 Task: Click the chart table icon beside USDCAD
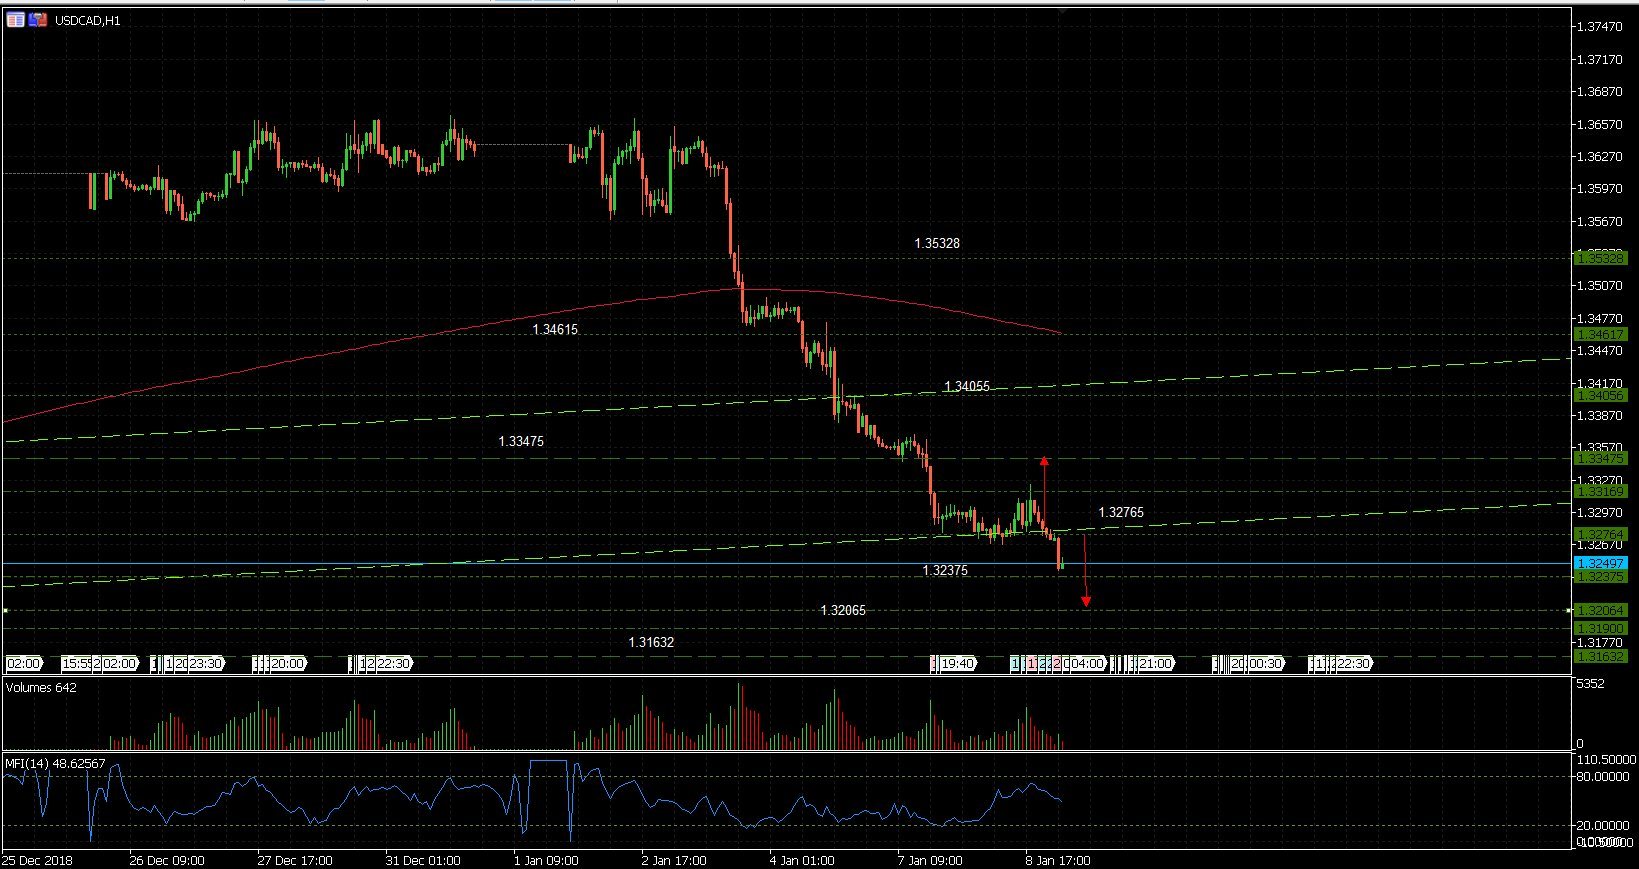(x=15, y=20)
